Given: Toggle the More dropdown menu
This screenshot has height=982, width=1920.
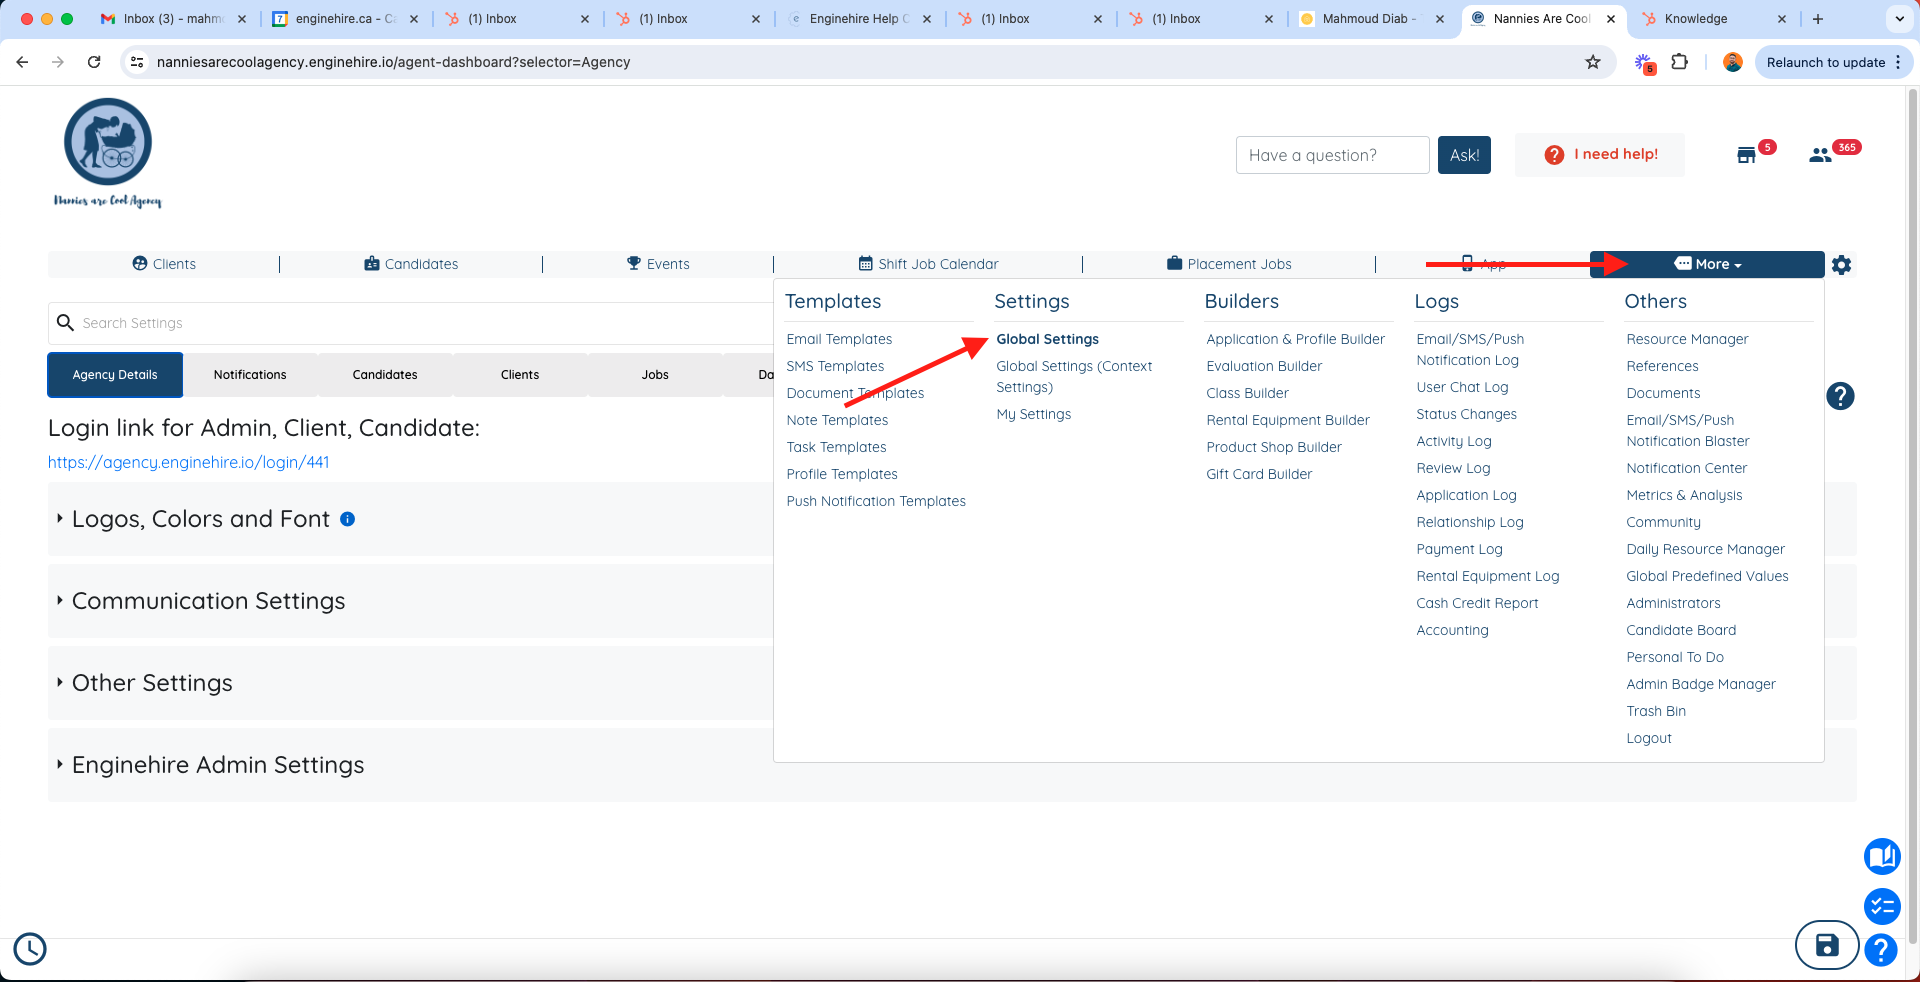Looking at the screenshot, I should pyautogui.click(x=1707, y=264).
